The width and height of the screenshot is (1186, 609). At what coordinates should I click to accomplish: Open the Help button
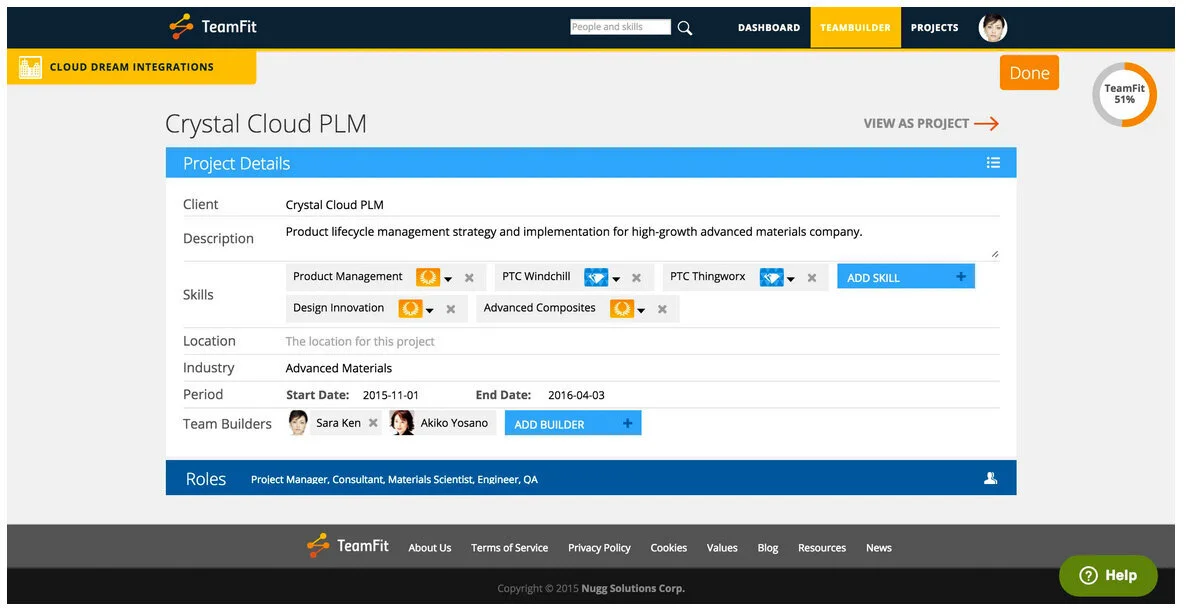(x=1108, y=575)
